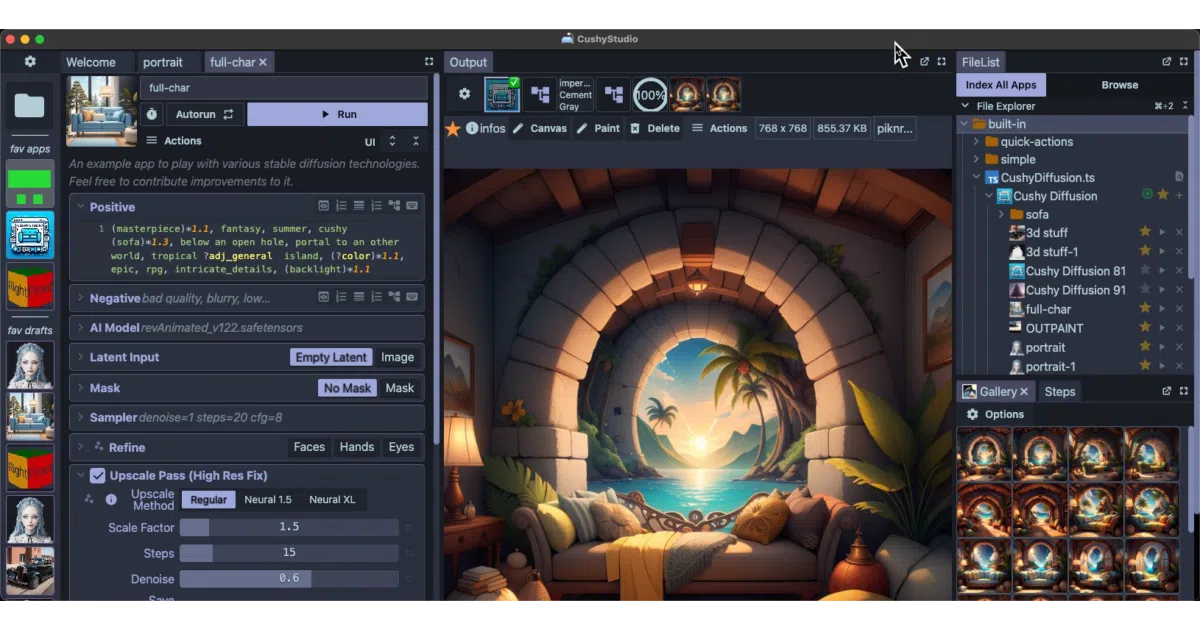This screenshot has height=630, width=1200.
Task: Click the 100% progress circle
Action: (x=650, y=95)
